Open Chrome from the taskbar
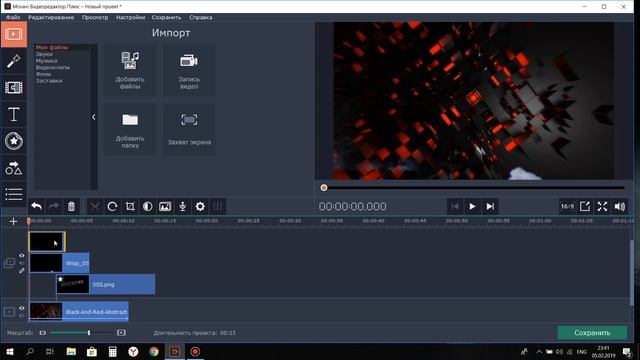The height and width of the screenshot is (360, 640). point(154,351)
